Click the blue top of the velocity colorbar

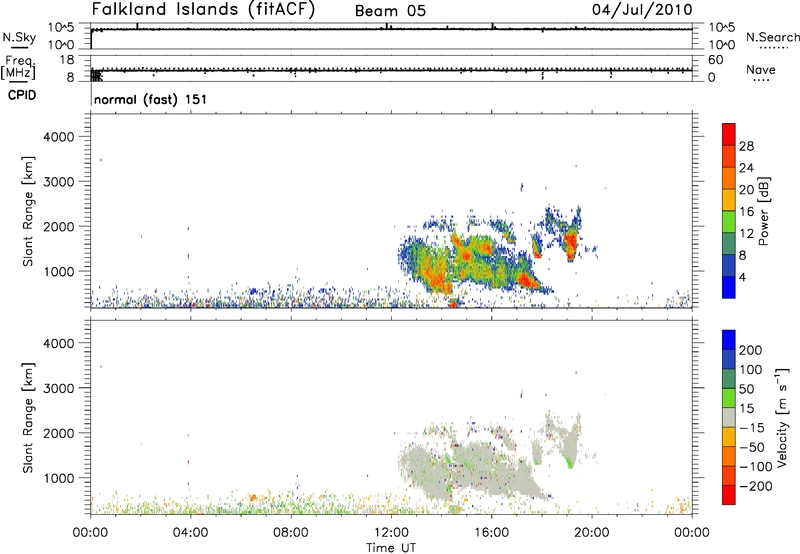pos(729,340)
